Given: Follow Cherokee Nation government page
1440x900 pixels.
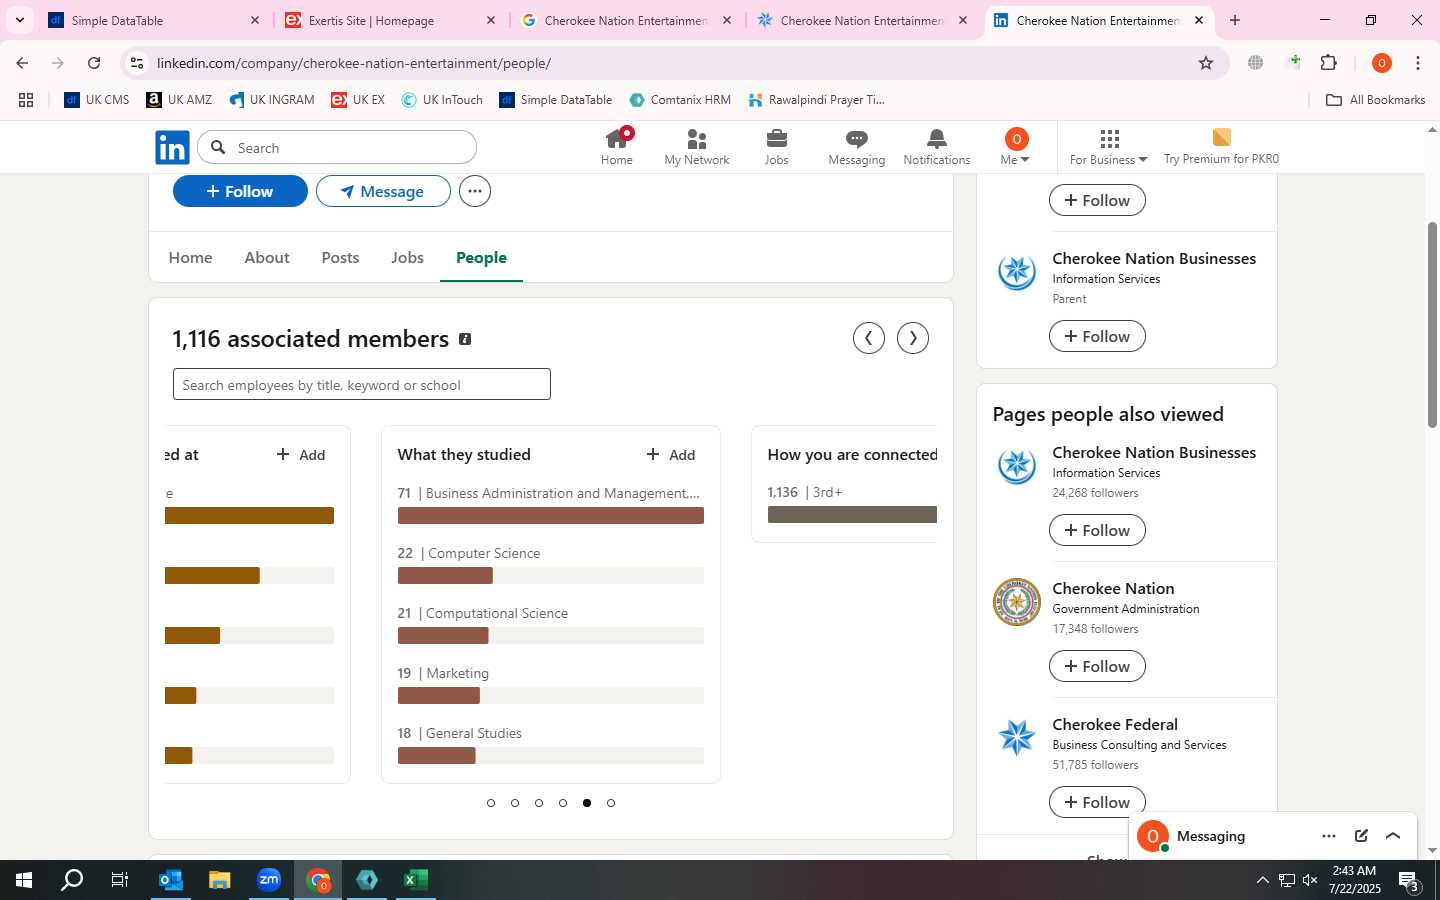Looking at the screenshot, I should [1097, 666].
